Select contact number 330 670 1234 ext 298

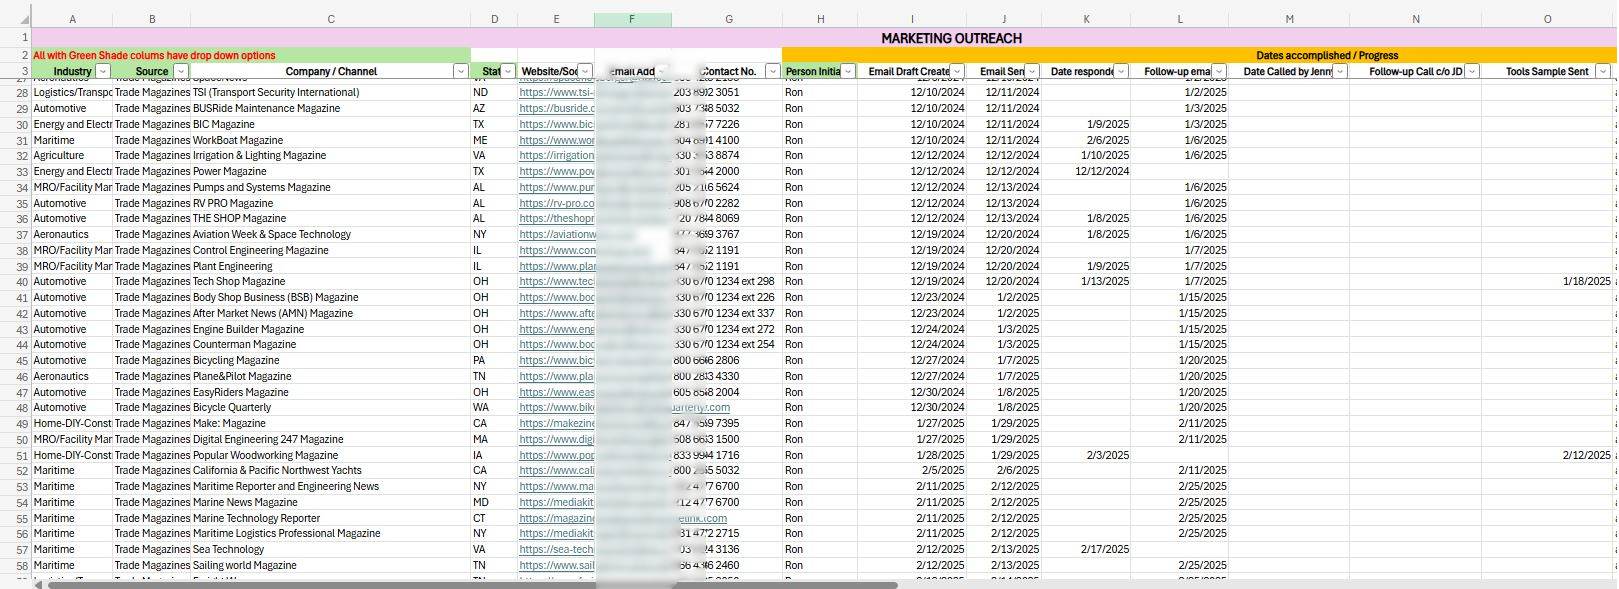tap(727, 281)
